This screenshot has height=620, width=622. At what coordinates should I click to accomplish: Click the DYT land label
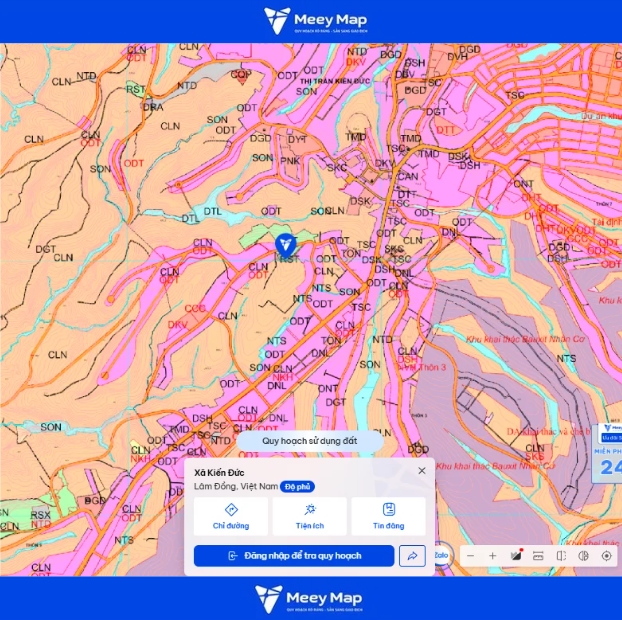pos(298,140)
